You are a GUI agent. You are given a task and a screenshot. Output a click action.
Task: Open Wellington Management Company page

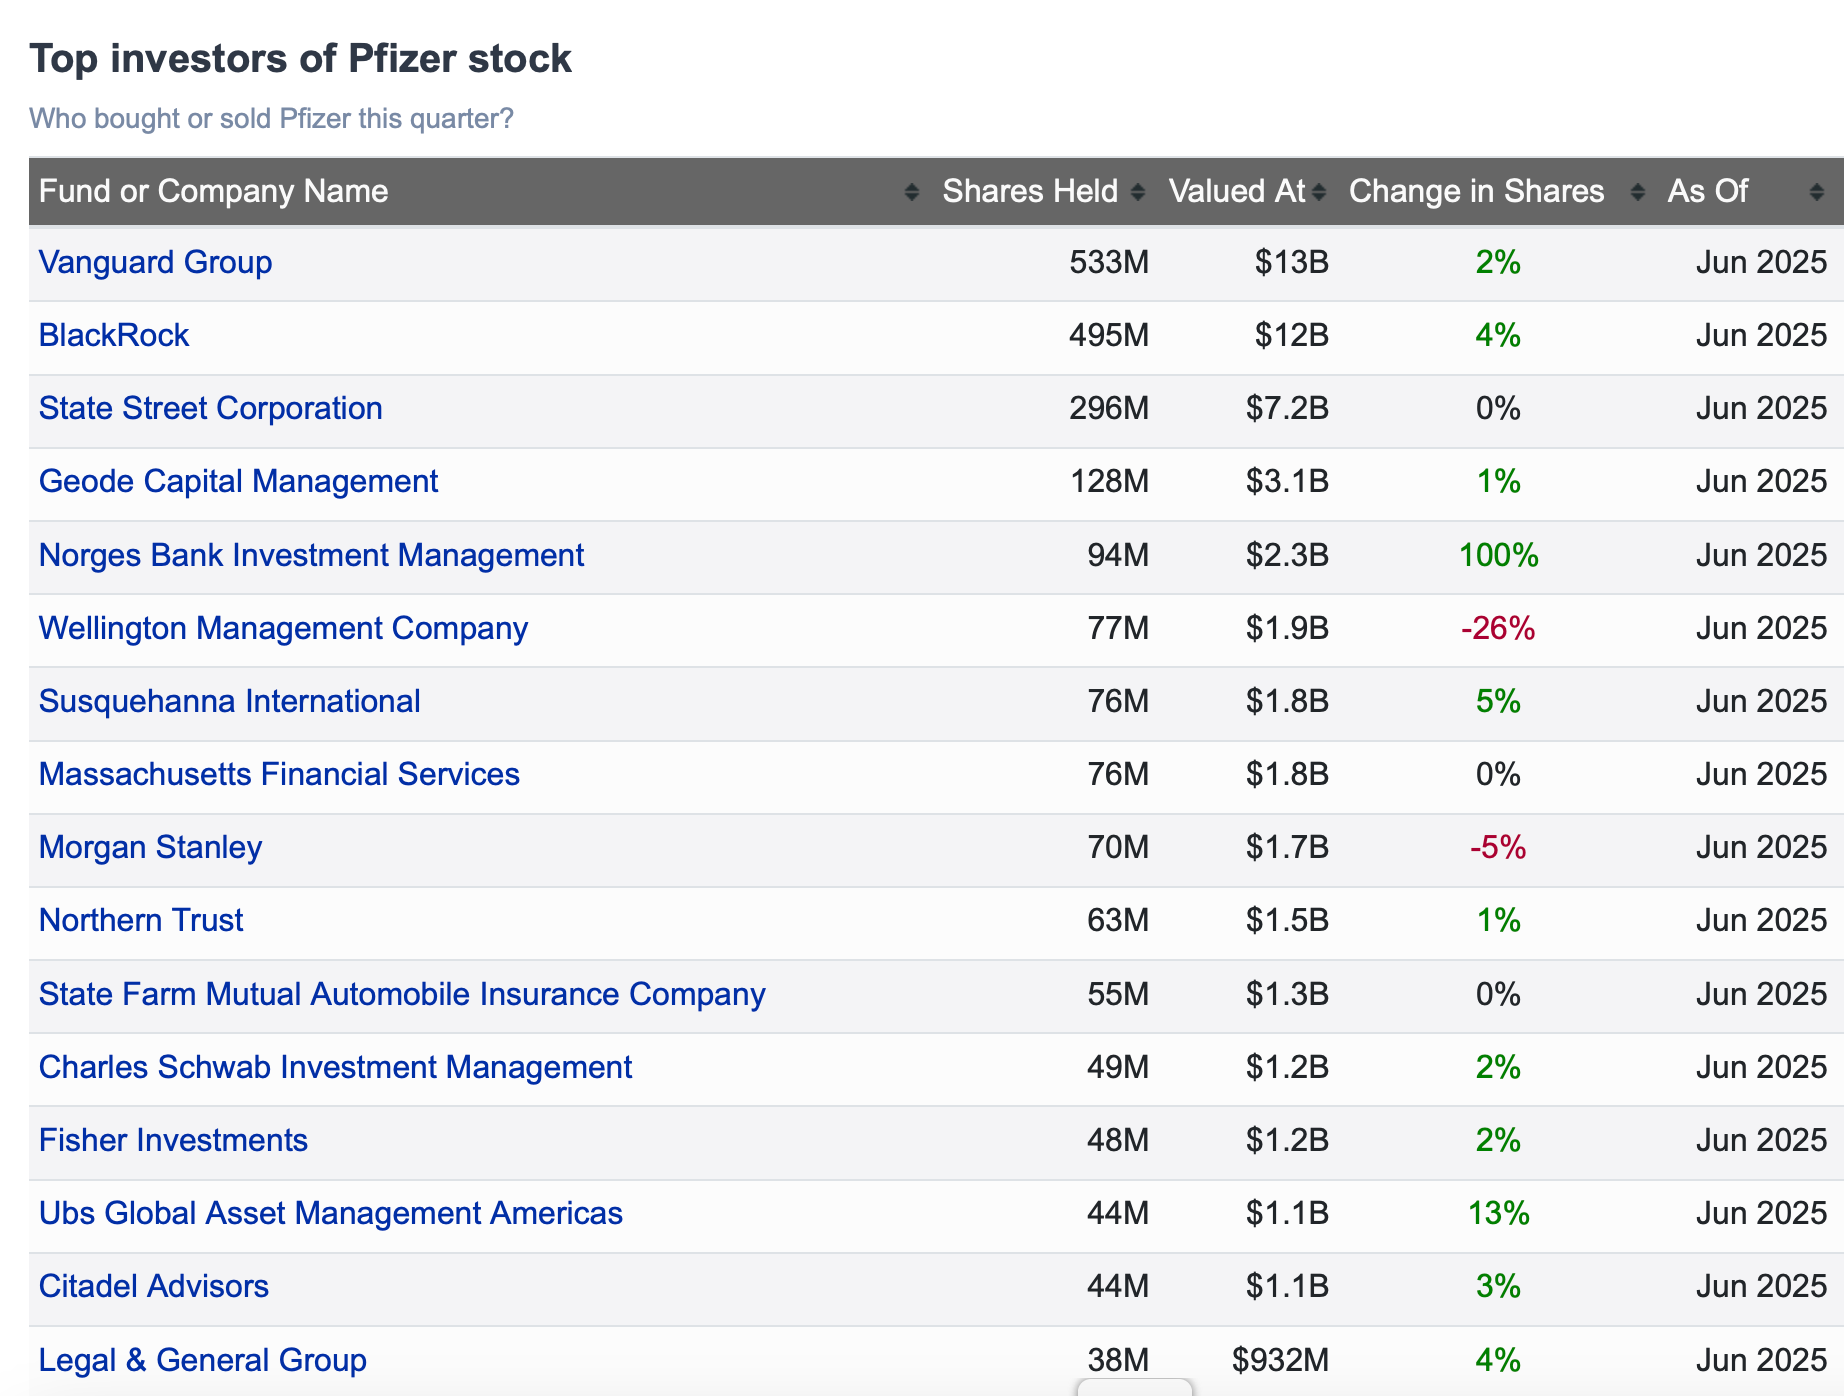click(x=283, y=628)
